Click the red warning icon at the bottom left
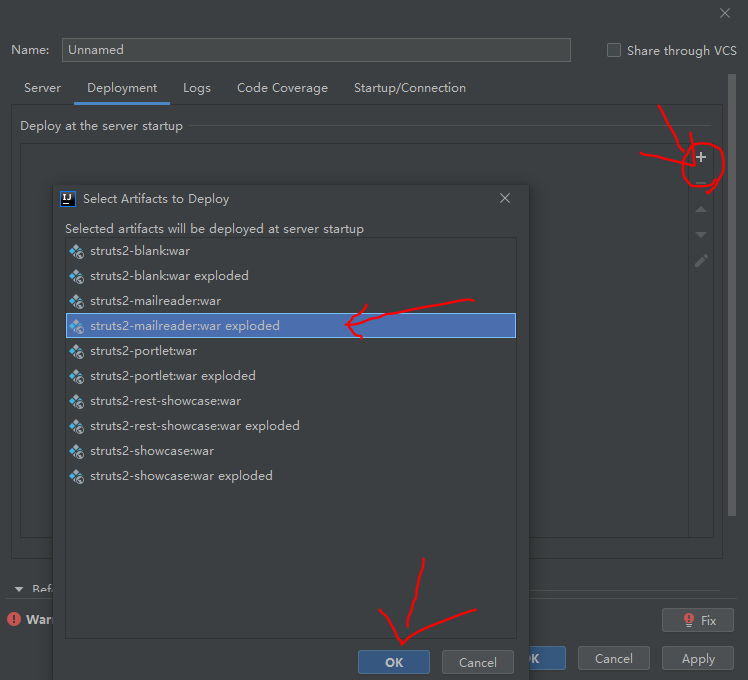Image resolution: width=748 pixels, height=680 pixels. pyautogui.click(x=14, y=619)
